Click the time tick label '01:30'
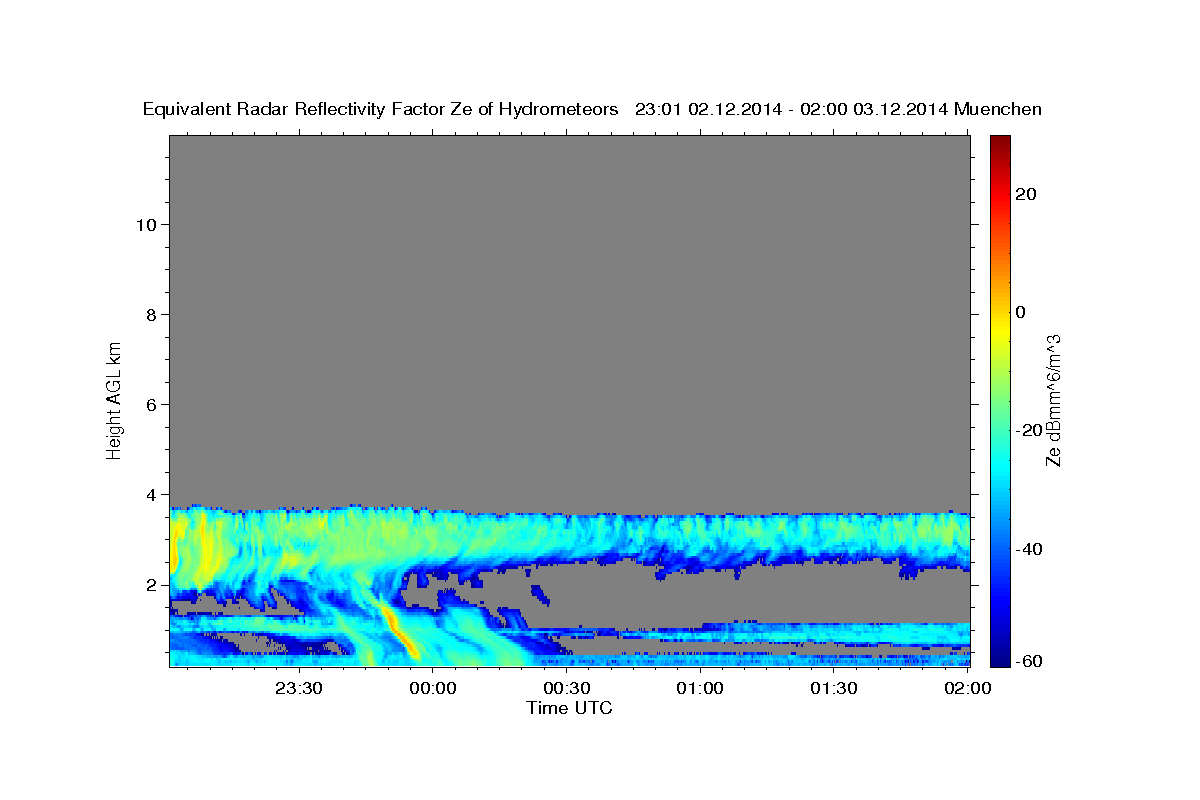This screenshot has height=800, width=1200. (834, 688)
